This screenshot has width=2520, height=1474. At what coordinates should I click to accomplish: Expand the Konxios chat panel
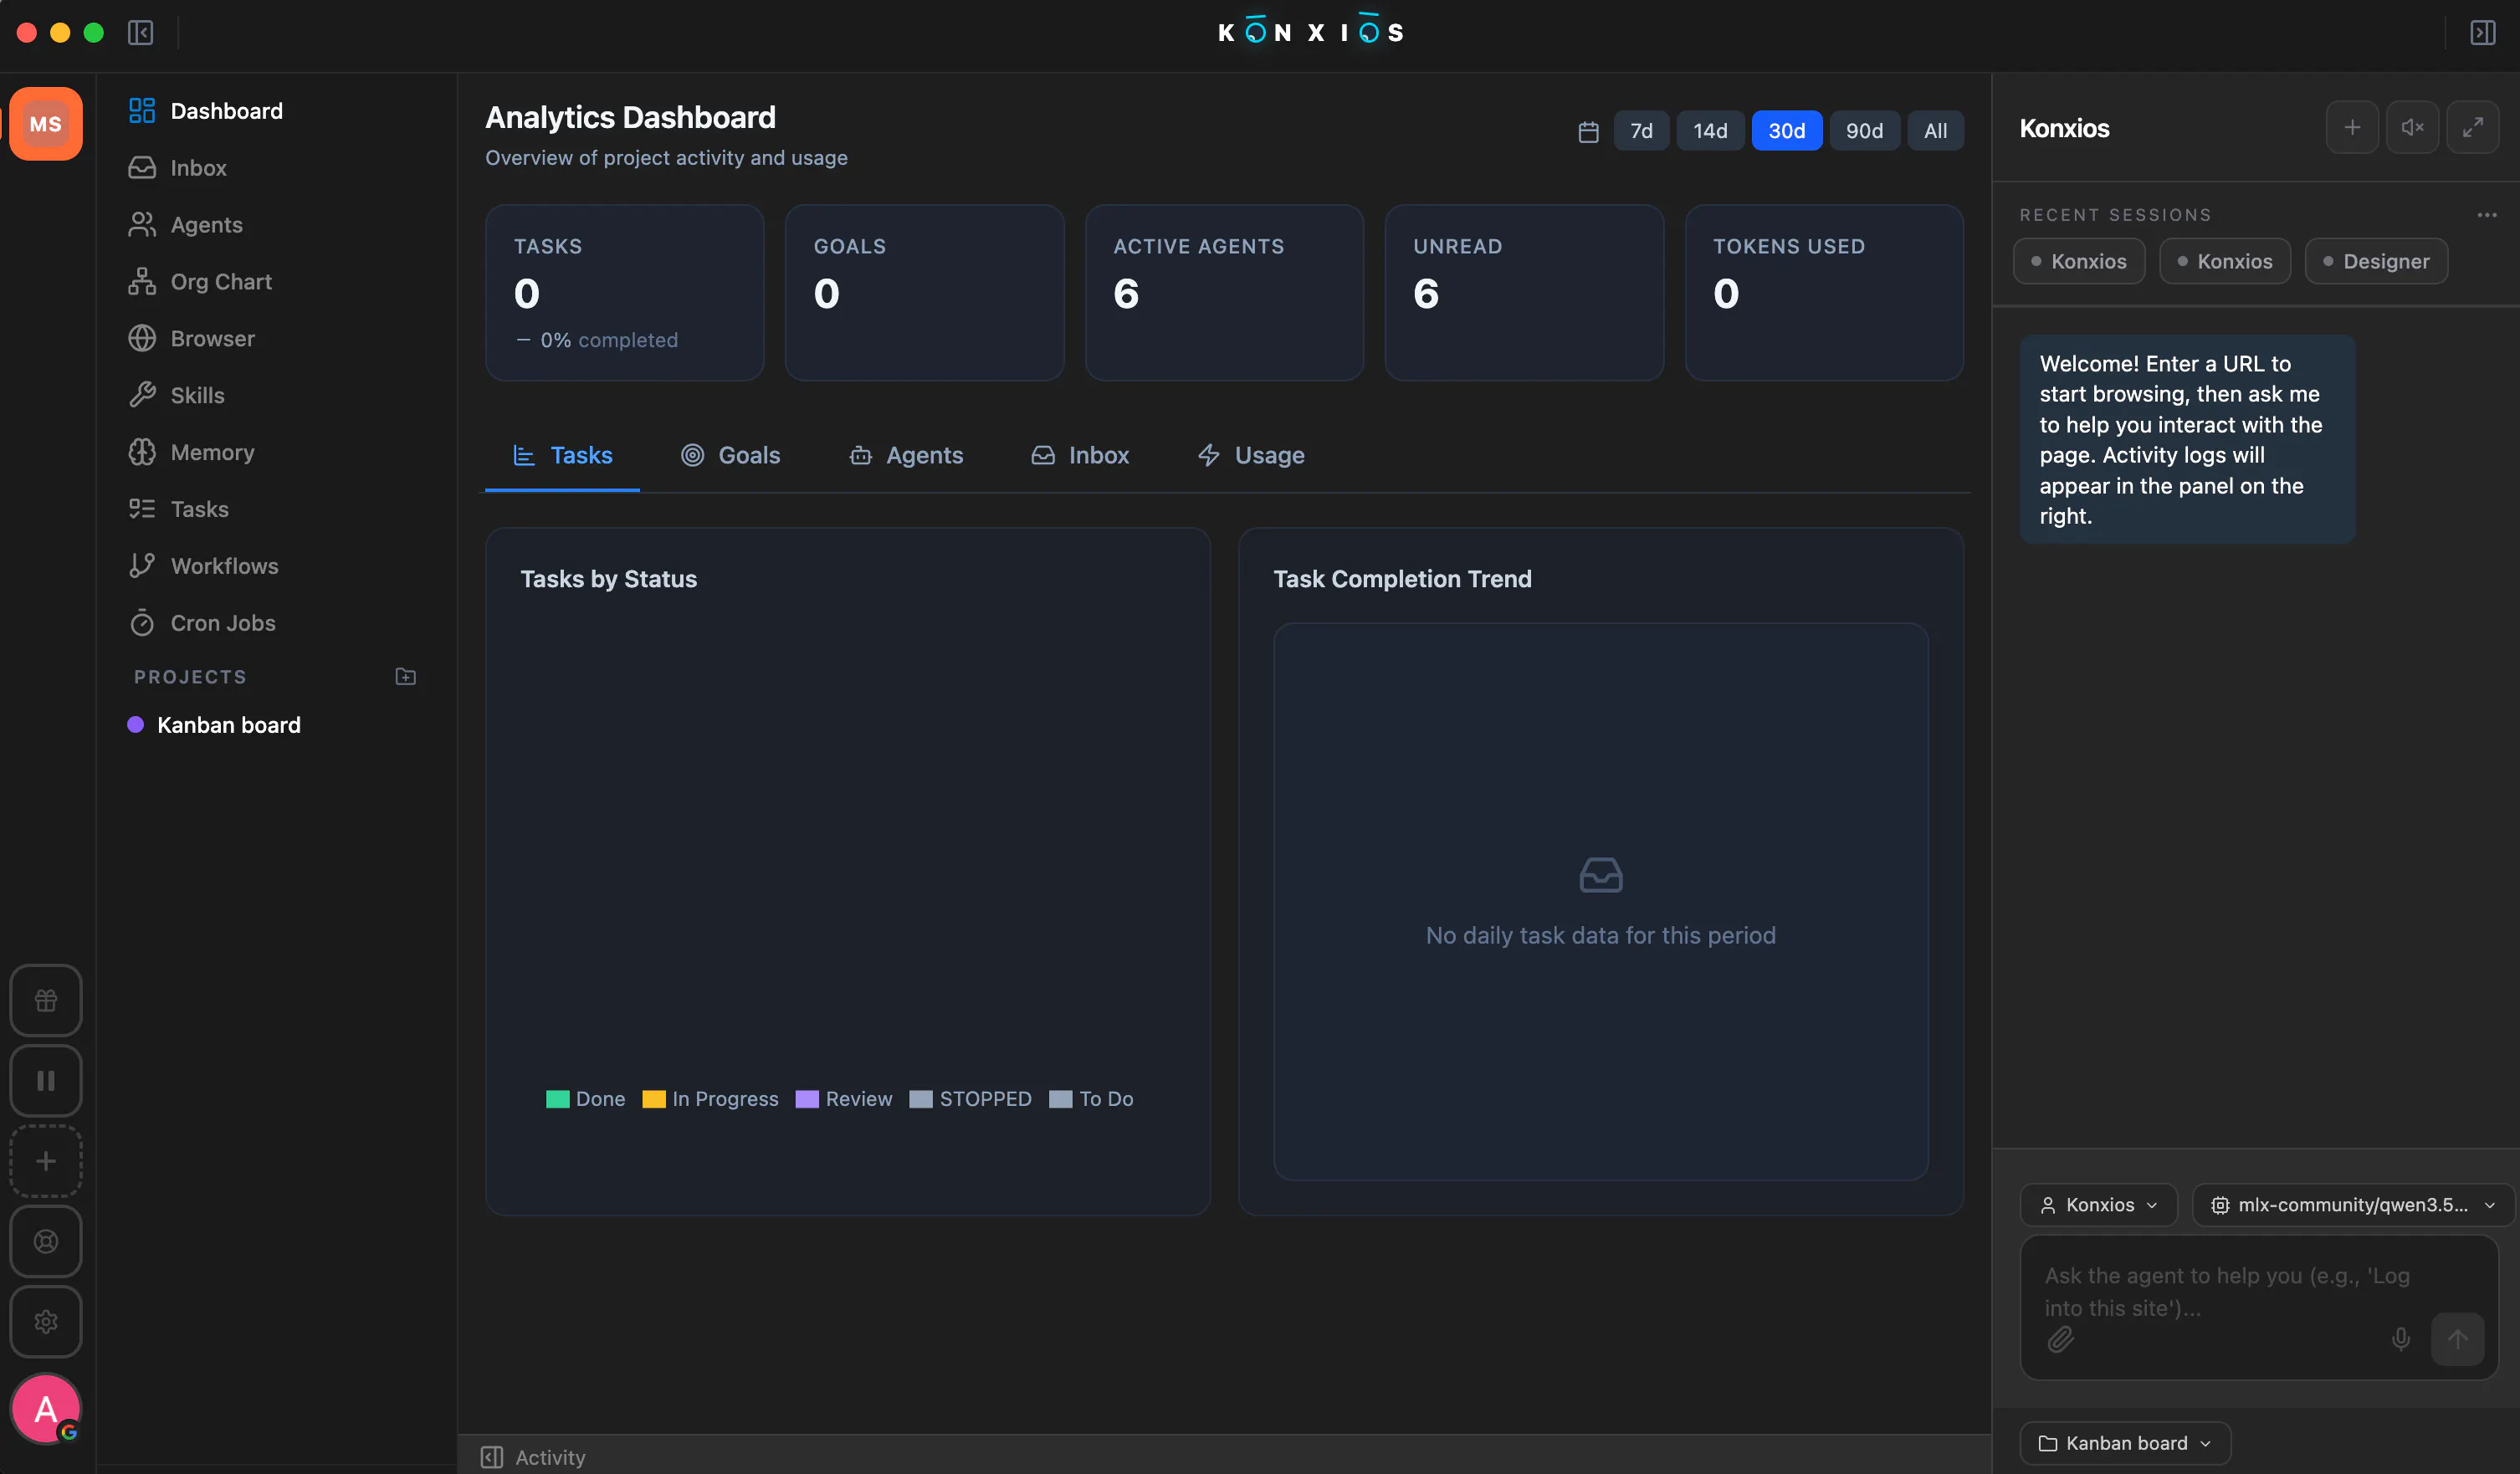coord(2473,128)
